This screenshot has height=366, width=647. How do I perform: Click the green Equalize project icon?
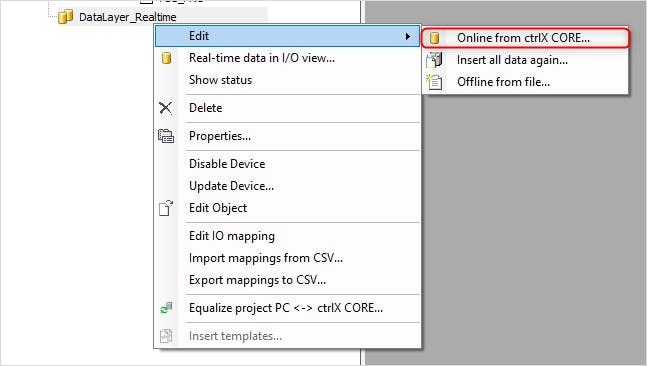[166, 308]
